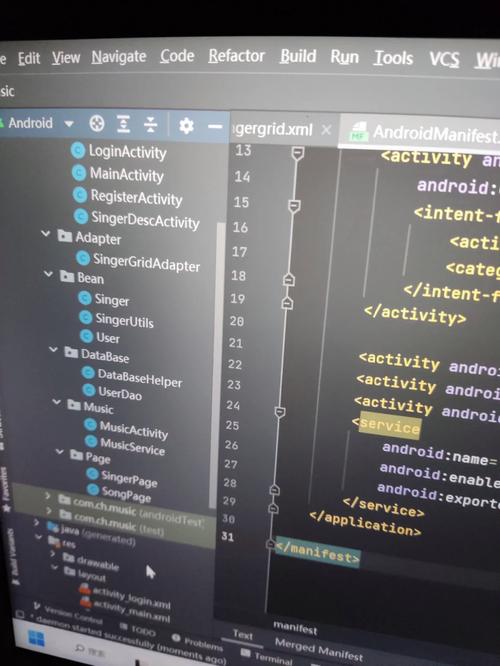The height and width of the screenshot is (666, 500).
Task: Click the Collapse All icon in project panel
Action: 150,124
